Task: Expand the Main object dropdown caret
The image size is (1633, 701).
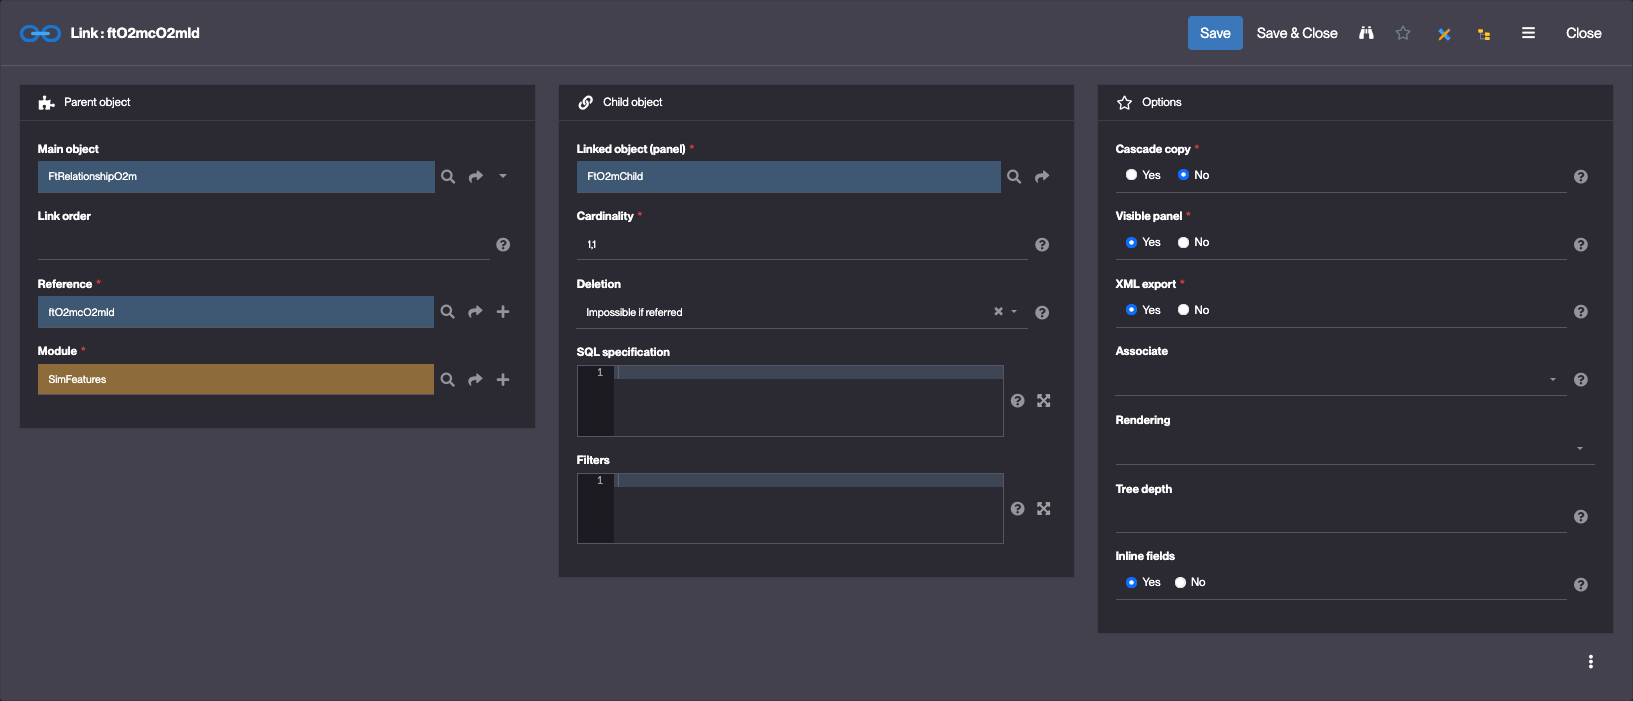Action: 503,177
